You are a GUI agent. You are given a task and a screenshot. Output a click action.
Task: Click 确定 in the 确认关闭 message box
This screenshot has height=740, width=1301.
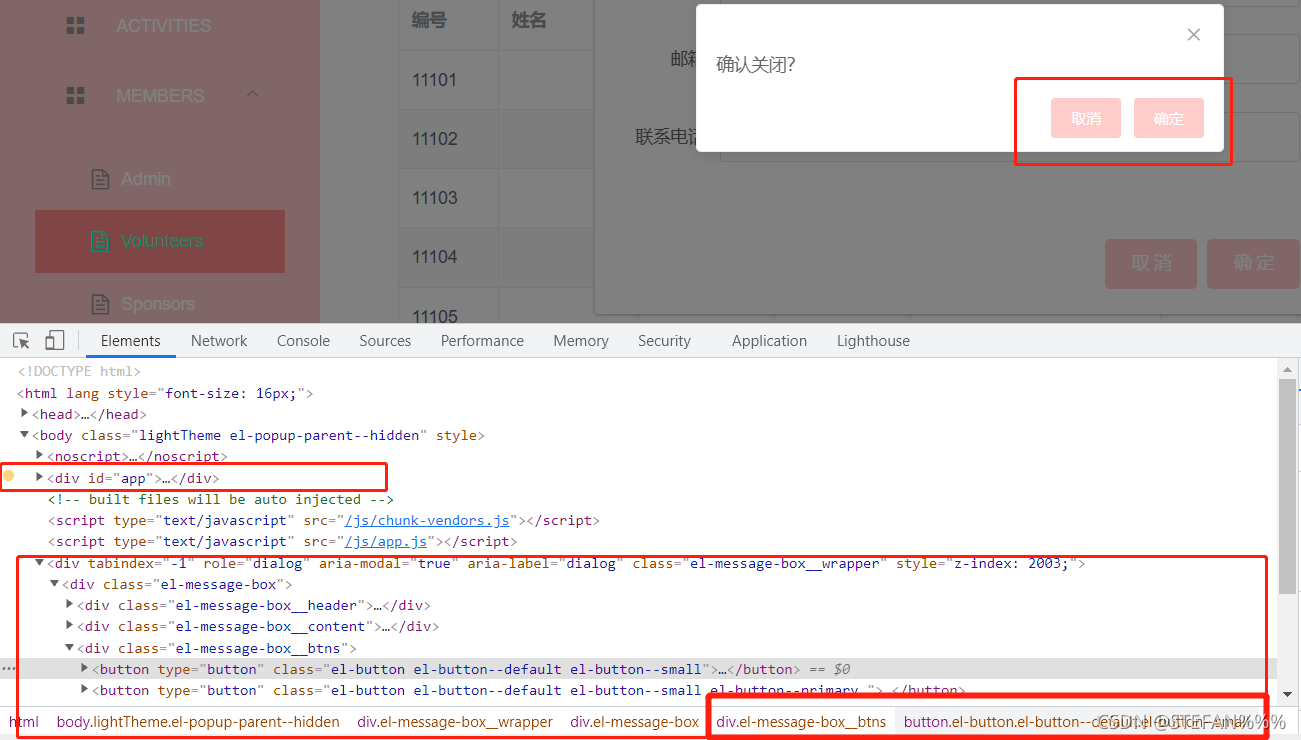(x=1169, y=118)
